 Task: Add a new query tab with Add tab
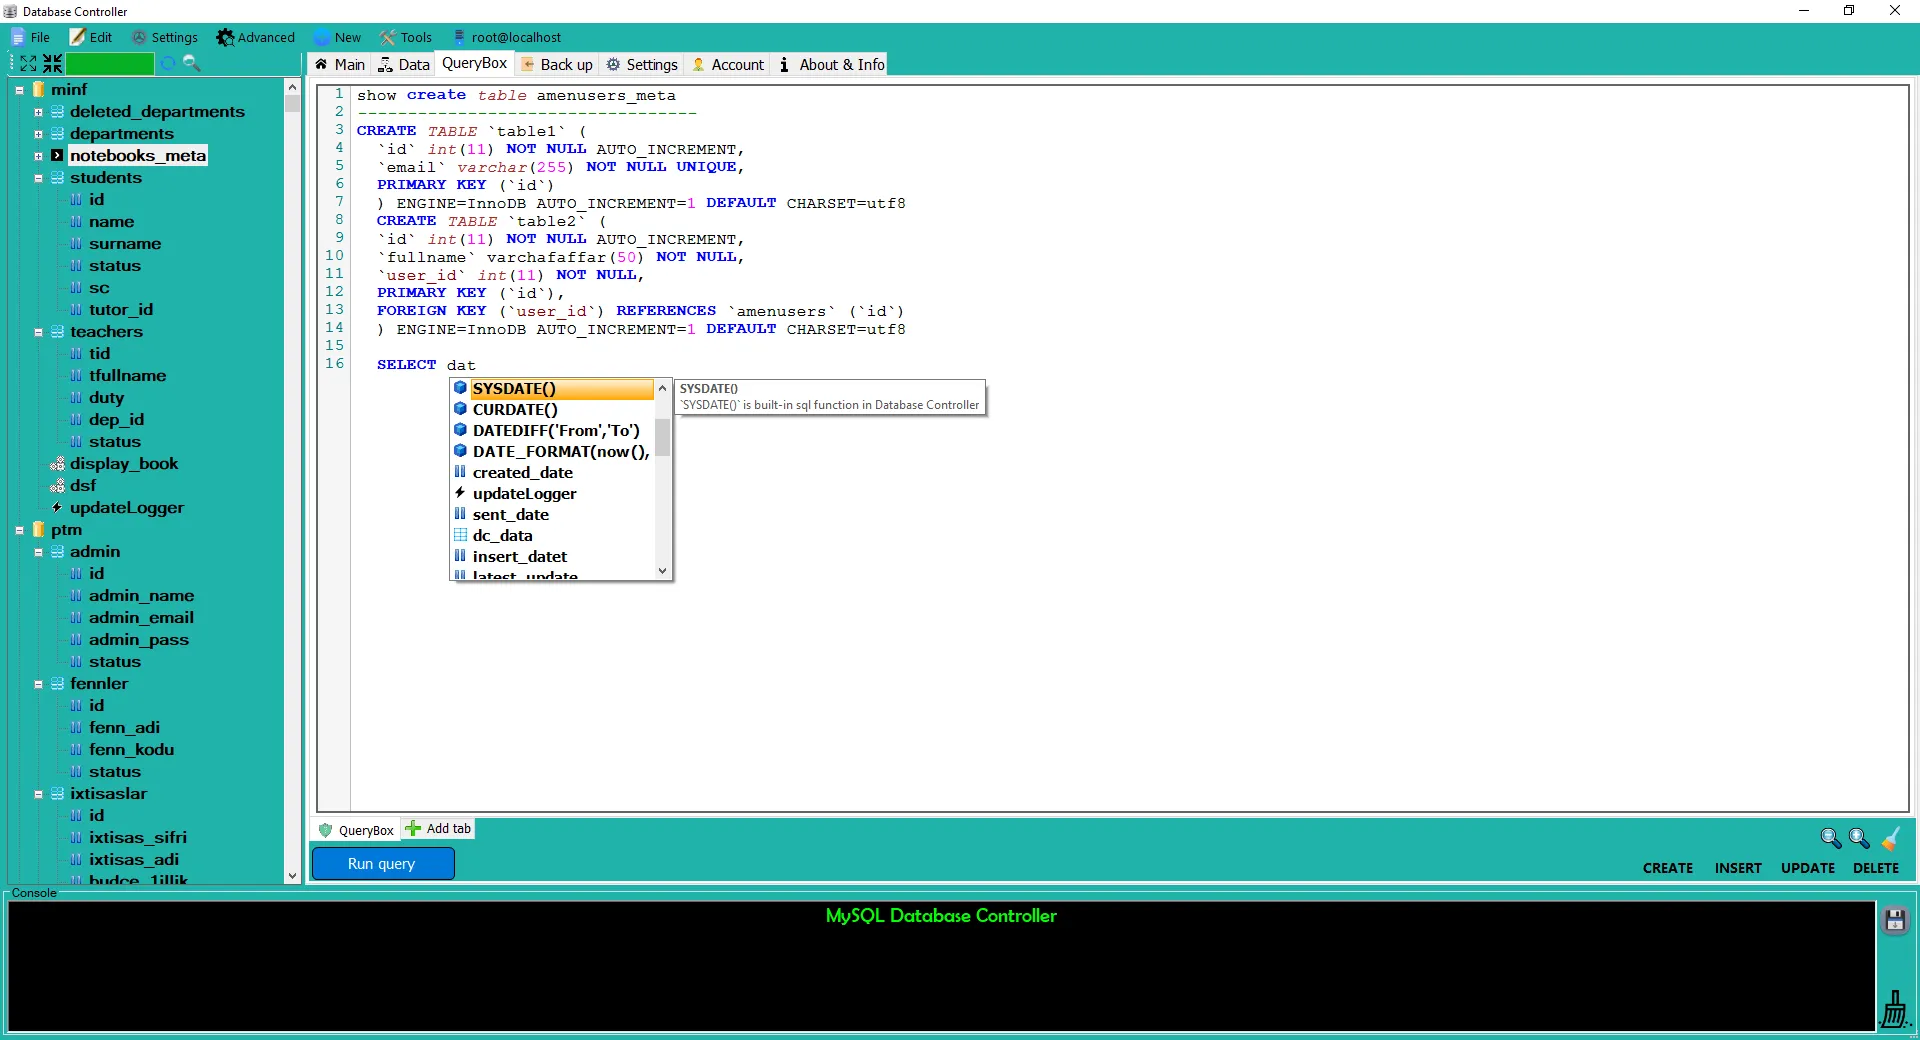[438, 829]
